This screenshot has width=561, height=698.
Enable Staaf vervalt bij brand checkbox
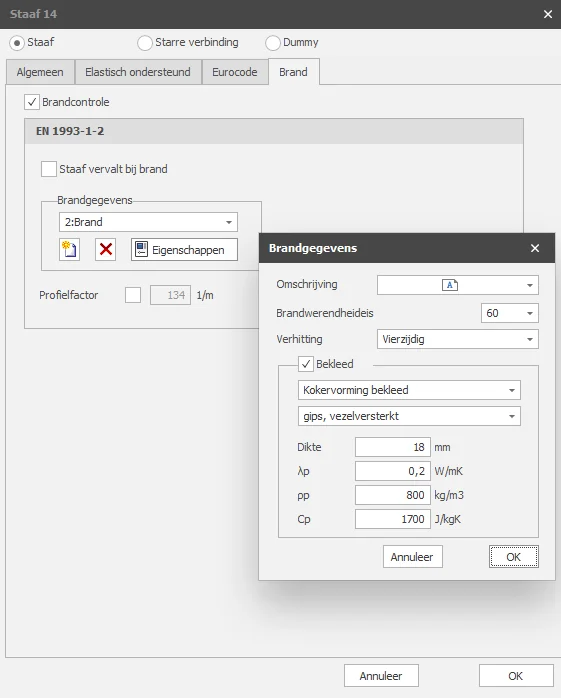coord(49,169)
